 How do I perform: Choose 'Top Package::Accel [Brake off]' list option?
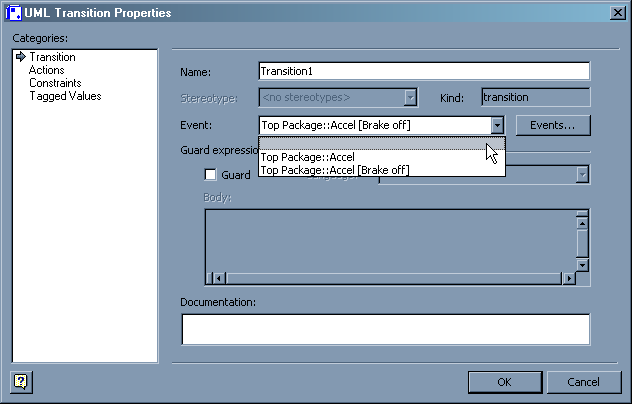coord(335,170)
